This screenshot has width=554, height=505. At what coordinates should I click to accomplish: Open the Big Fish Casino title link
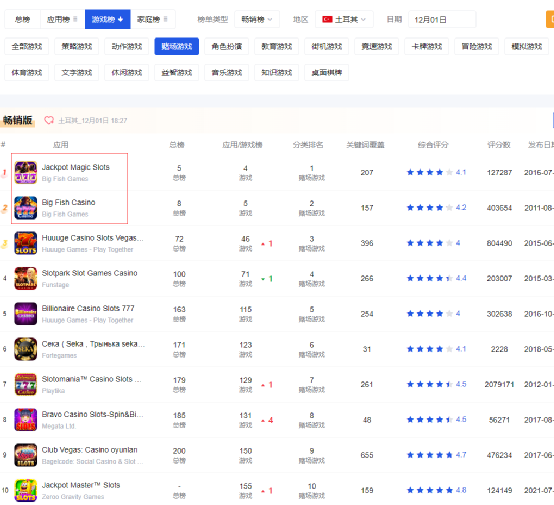click(69, 202)
